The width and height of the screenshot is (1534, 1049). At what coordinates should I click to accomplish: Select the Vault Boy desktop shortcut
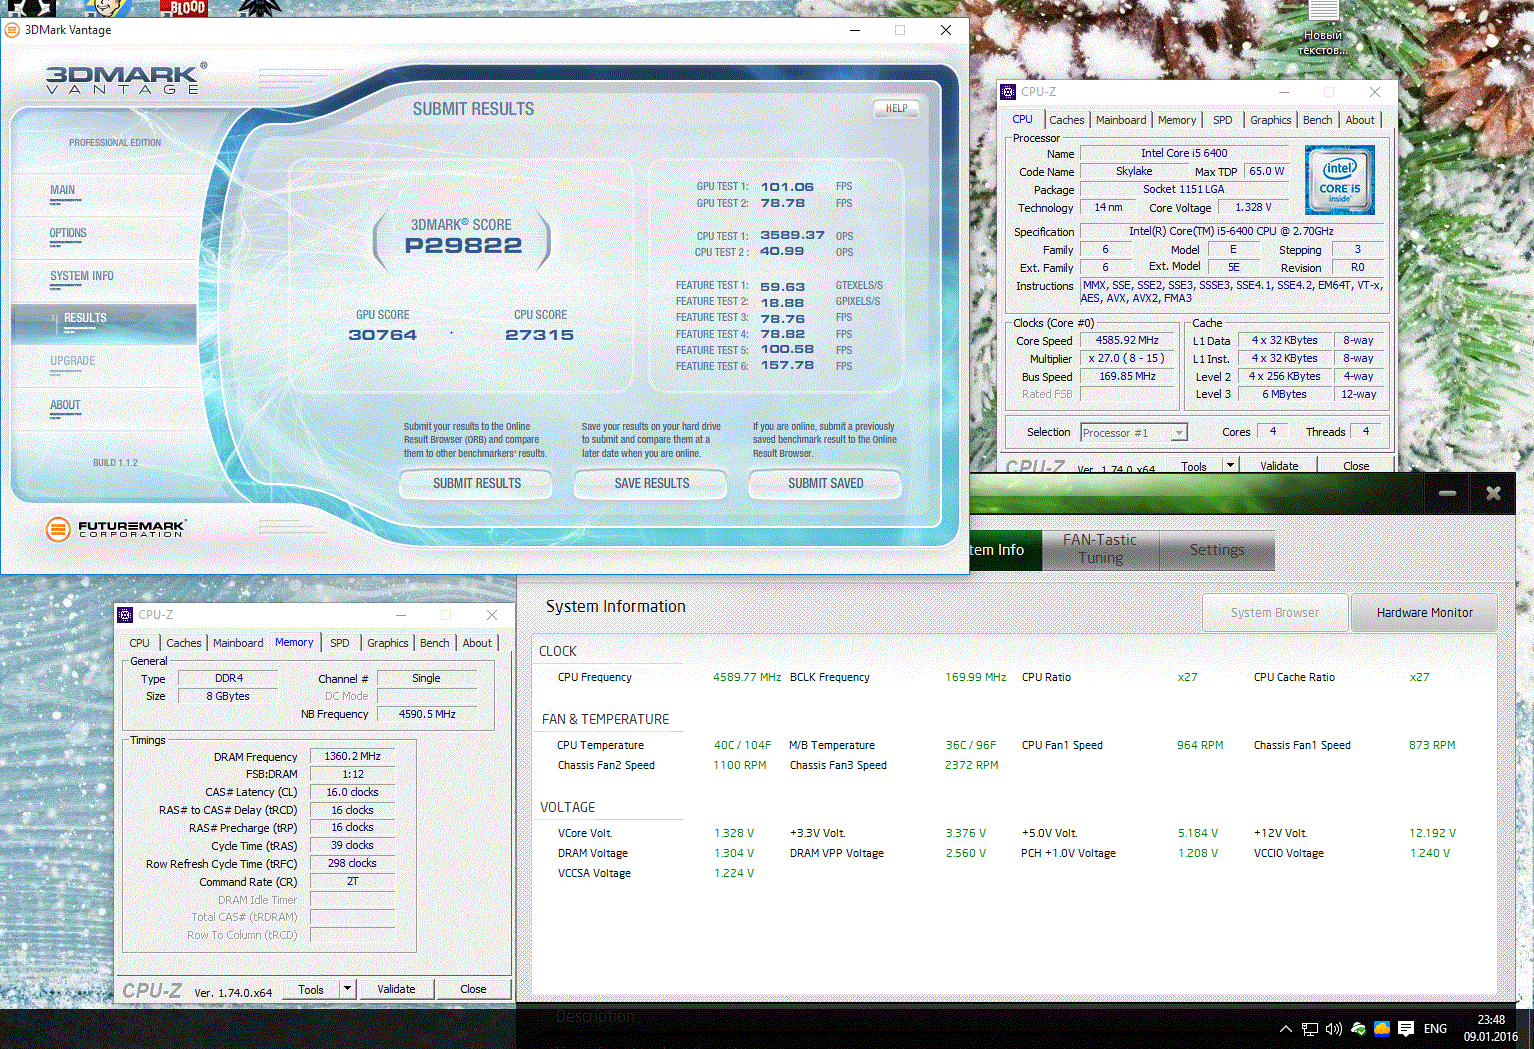tap(109, 9)
